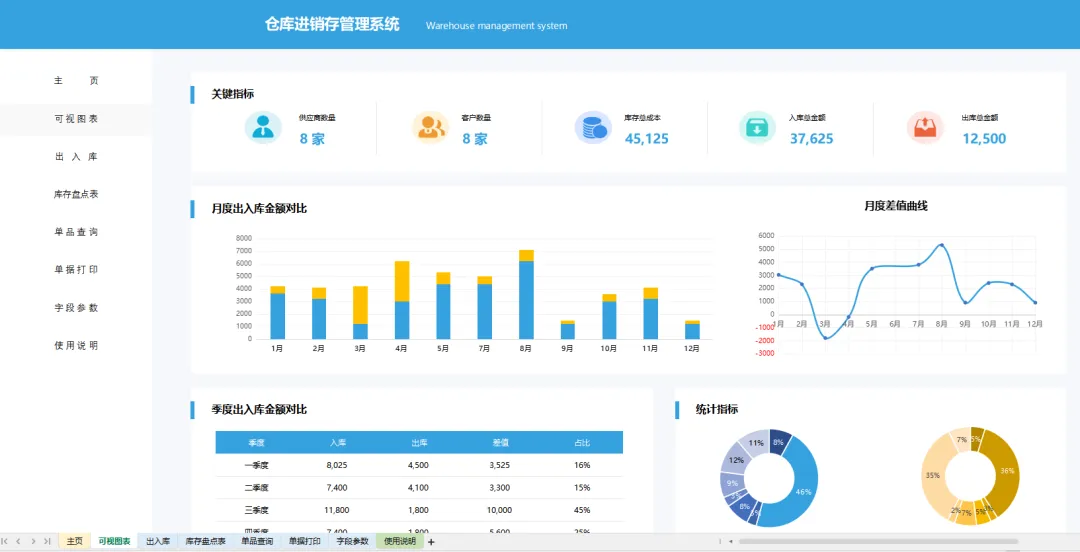Switch to the 可视图表 sheet tab

pyautogui.click(x=114, y=542)
